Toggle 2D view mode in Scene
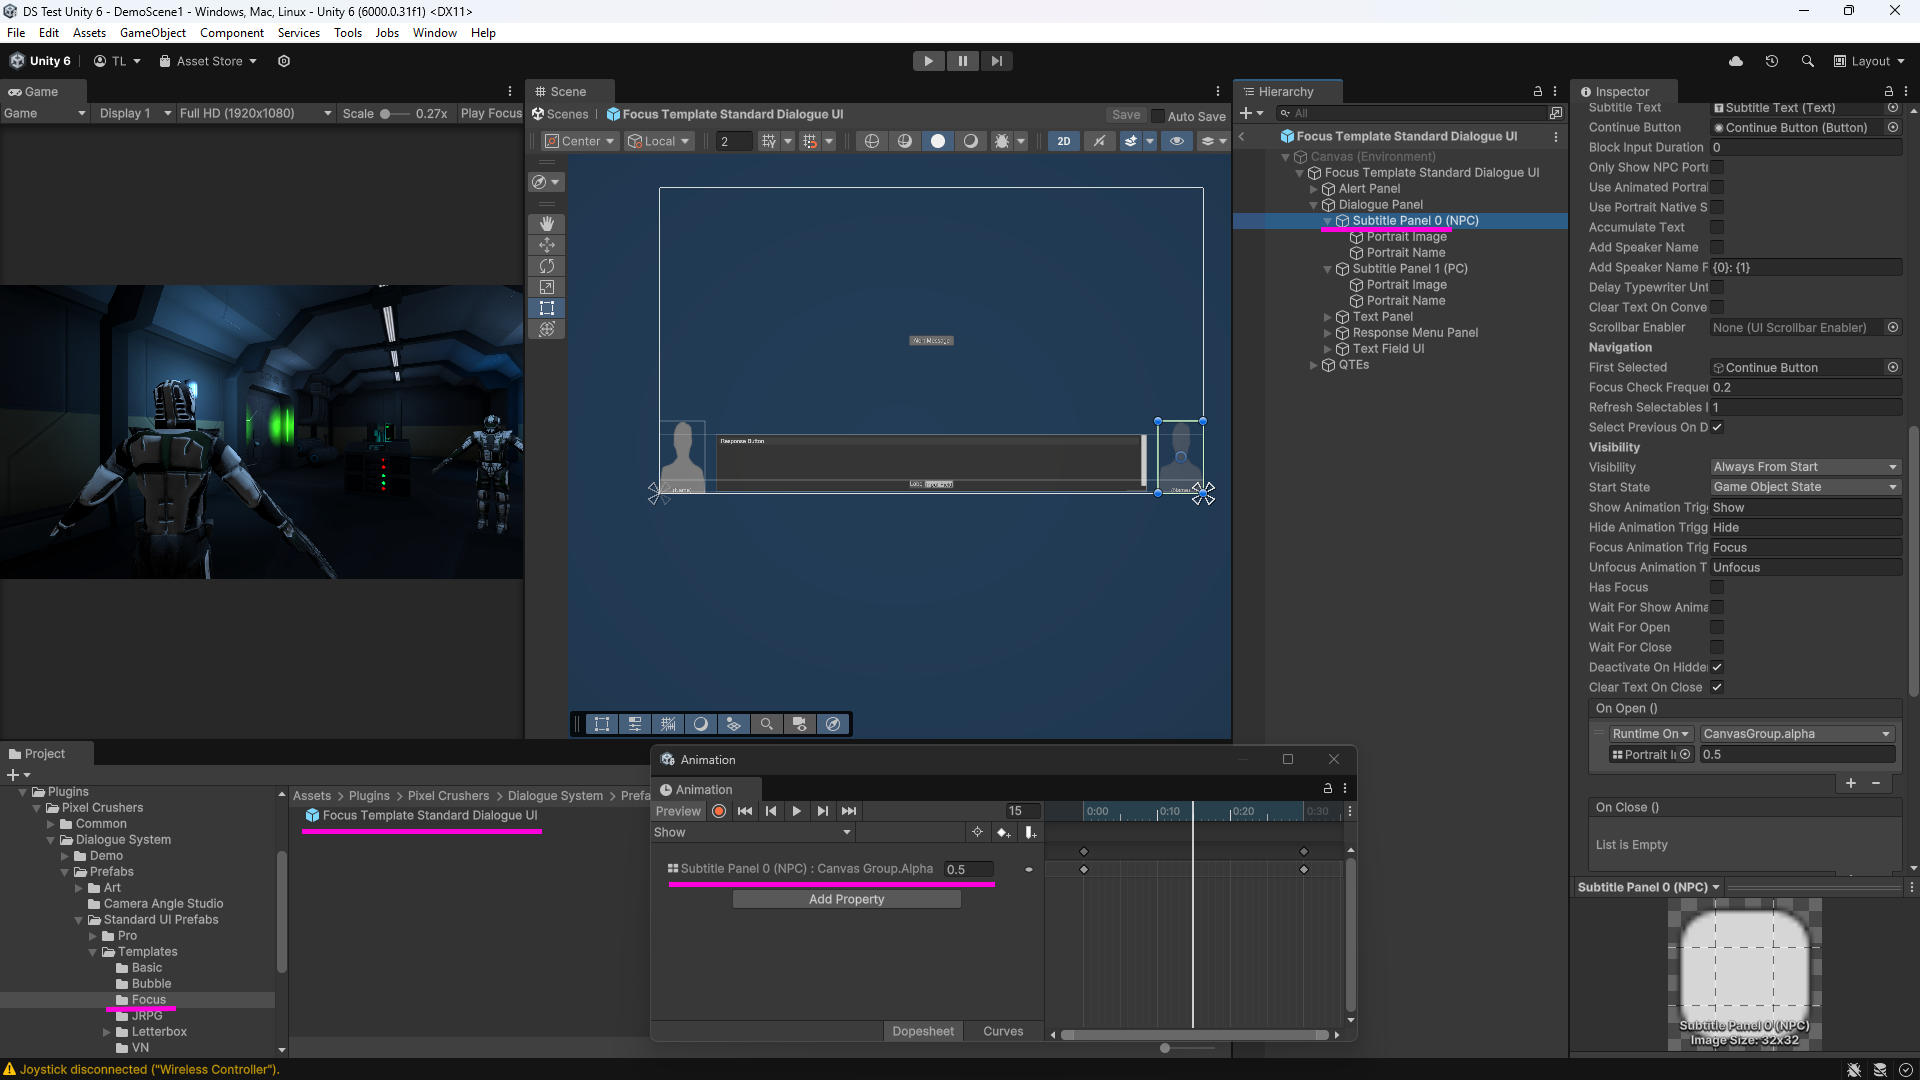 (x=1064, y=141)
